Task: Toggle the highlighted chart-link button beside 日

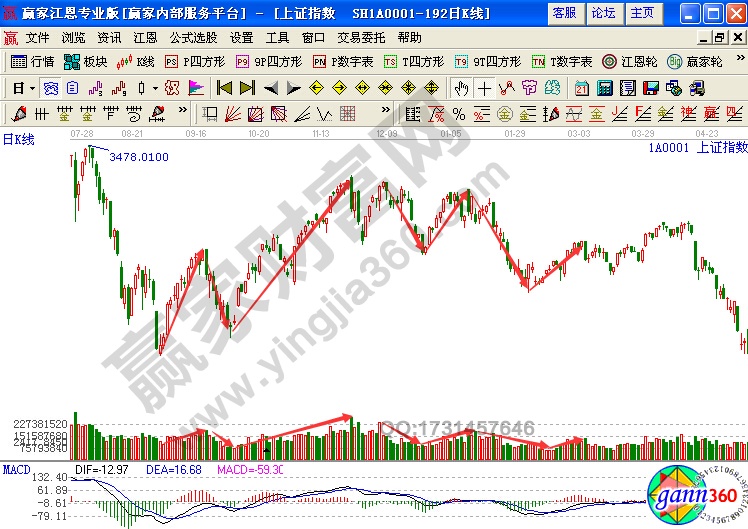Action: 50,88
